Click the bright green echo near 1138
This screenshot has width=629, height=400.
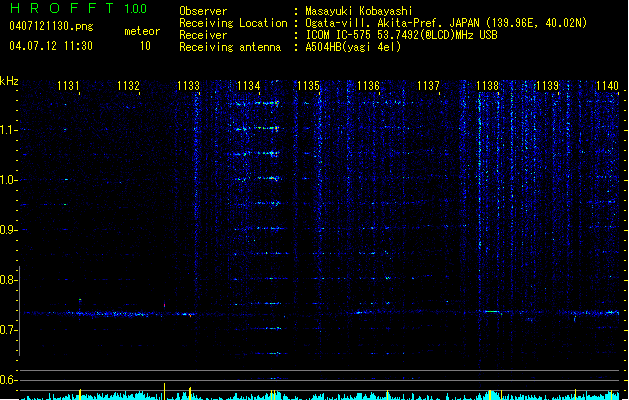[492, 311]
